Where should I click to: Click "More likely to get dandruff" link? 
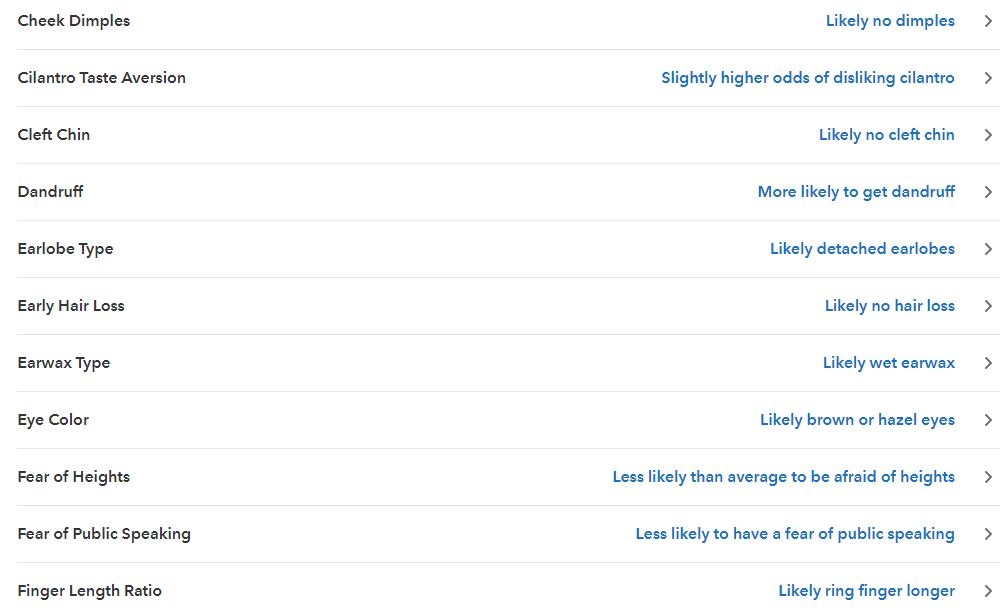coord(856,192)
